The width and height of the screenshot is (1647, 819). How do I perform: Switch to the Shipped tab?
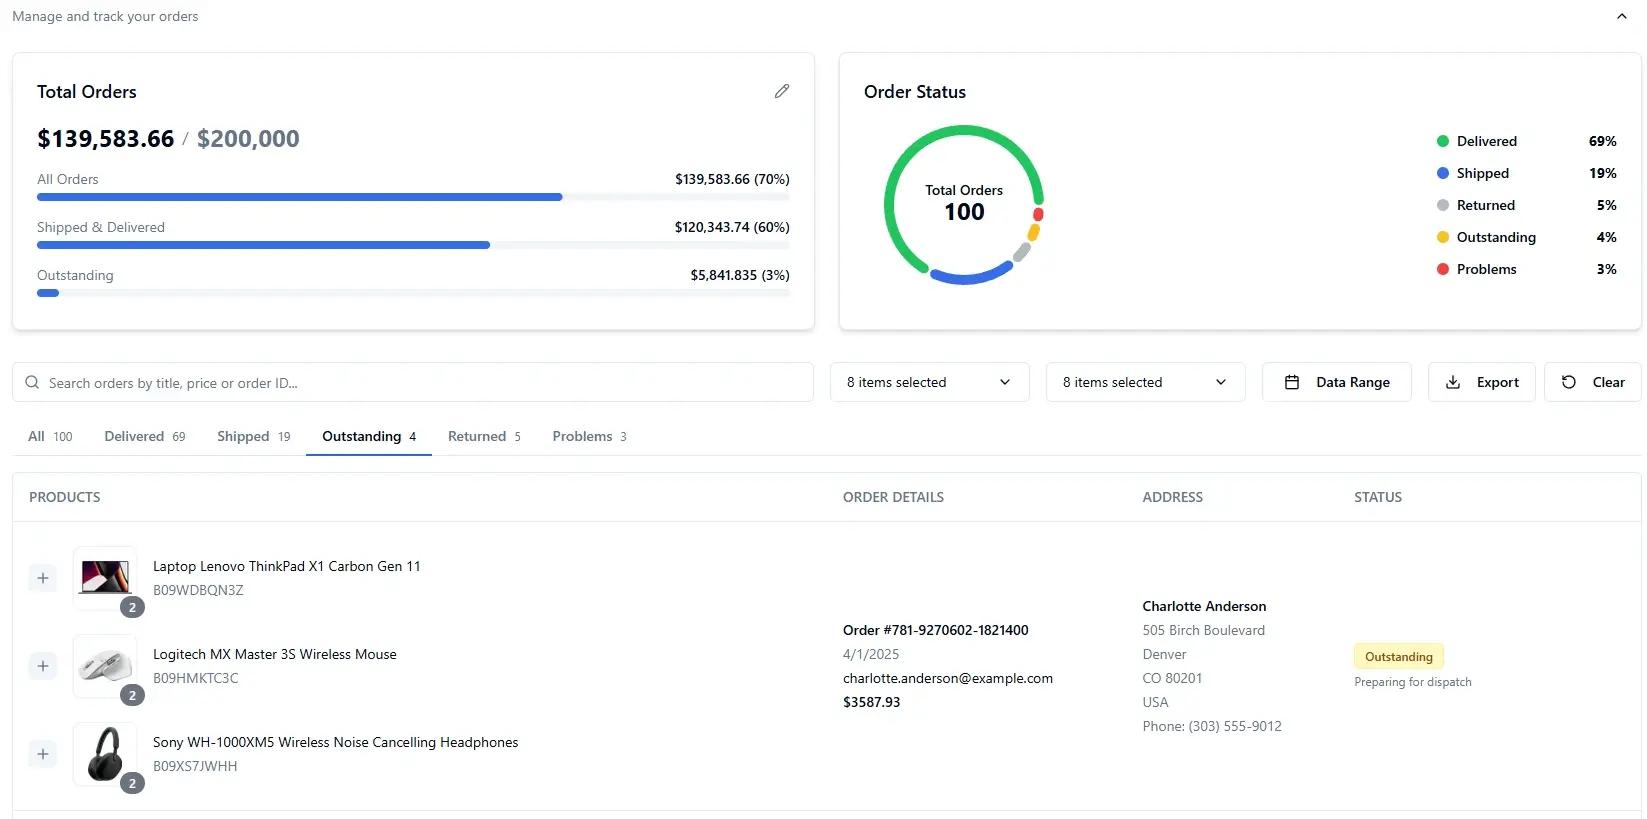pyautogui.click(x=253, y=436)
